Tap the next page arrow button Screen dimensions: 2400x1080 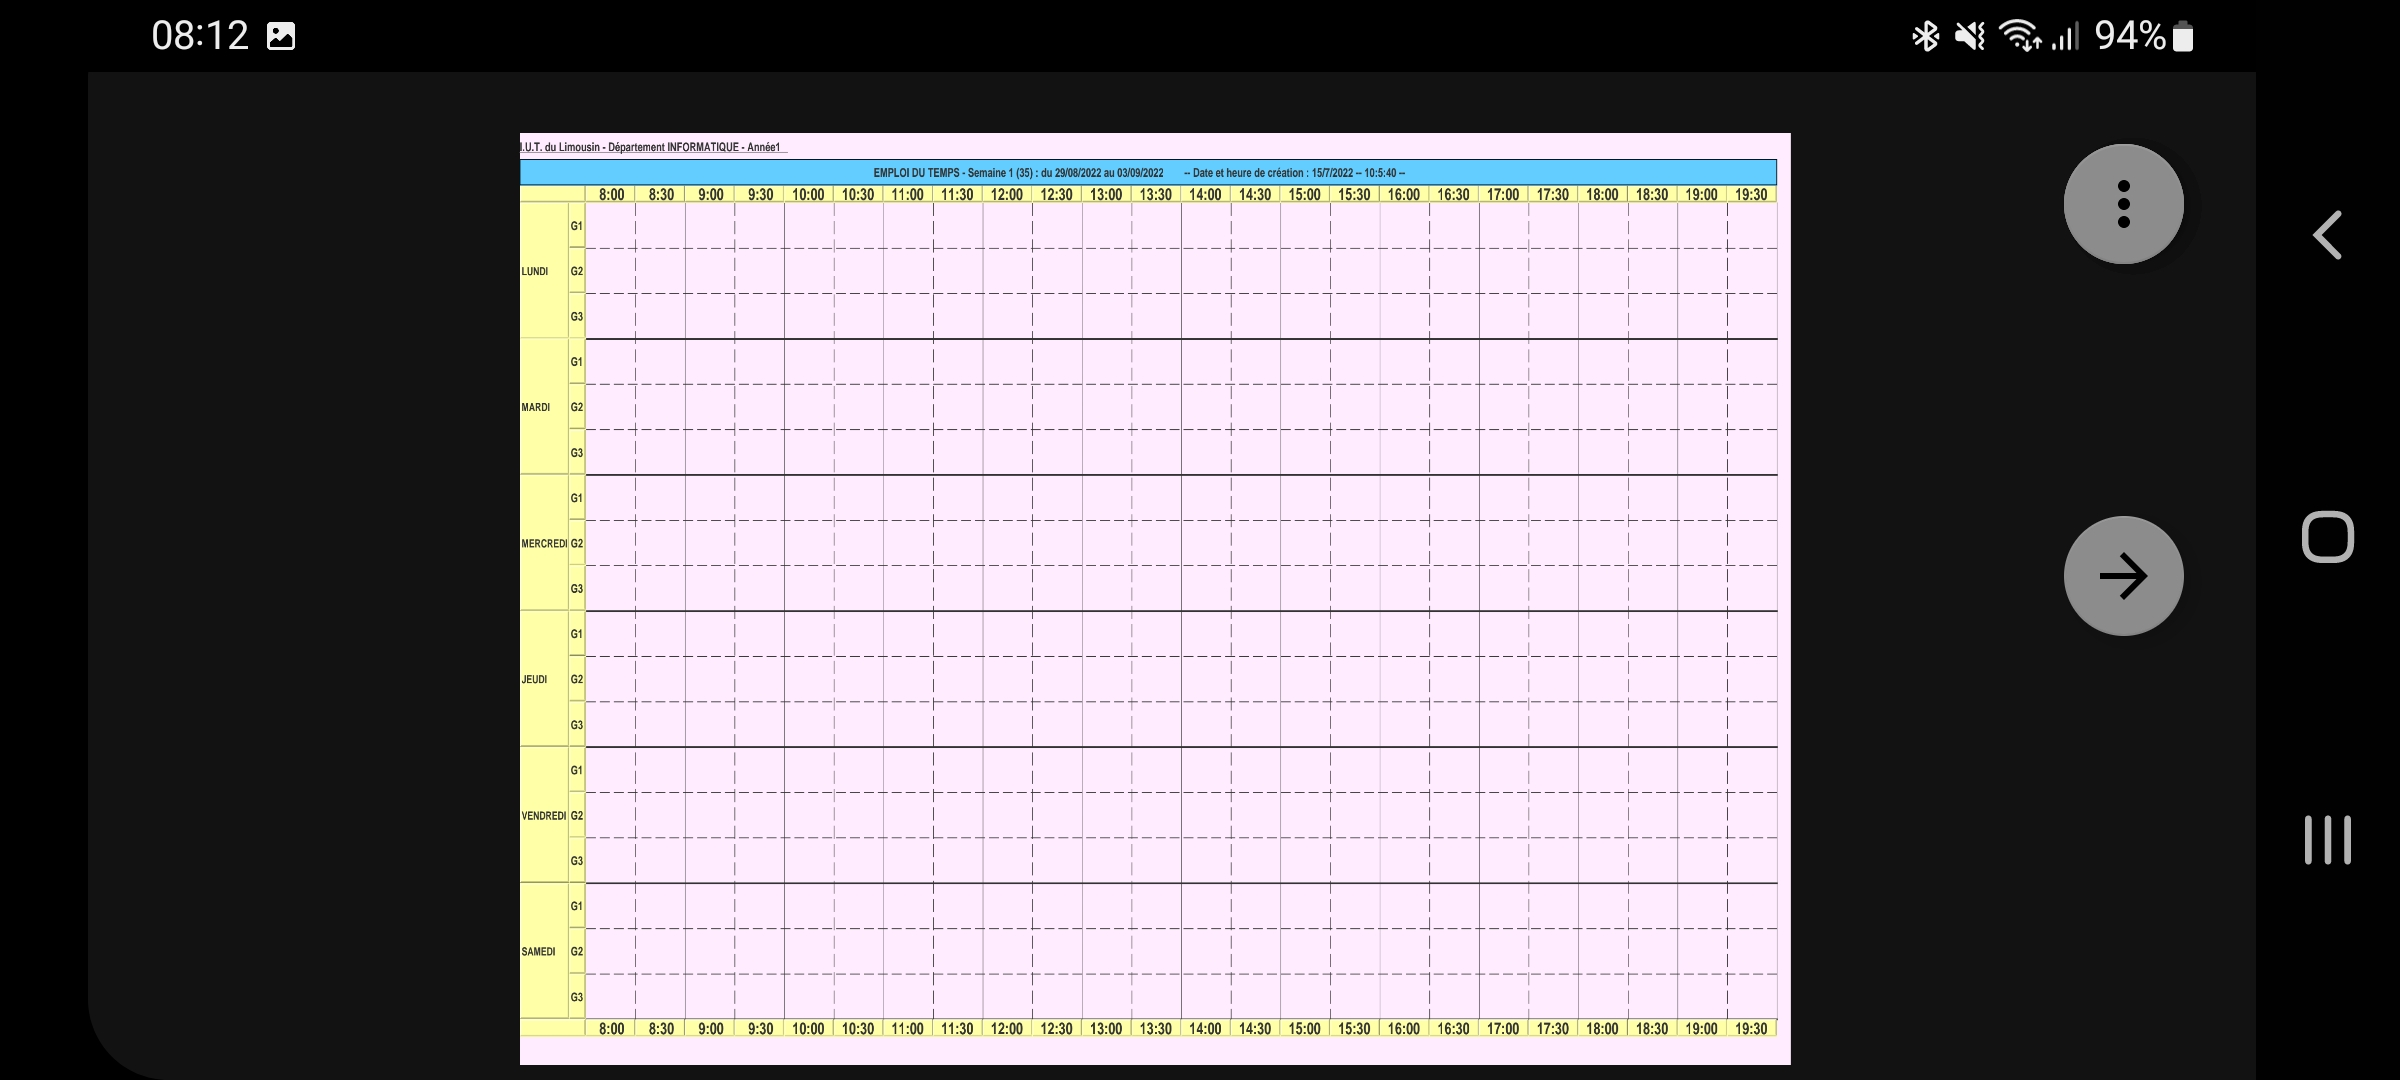coord(2123,576)
